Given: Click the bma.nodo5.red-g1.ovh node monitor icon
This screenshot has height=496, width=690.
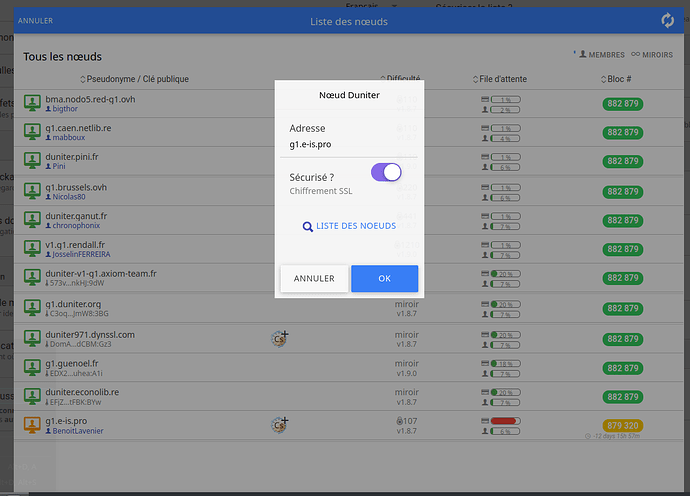Looking at the screenshot, I should (32, 104).
